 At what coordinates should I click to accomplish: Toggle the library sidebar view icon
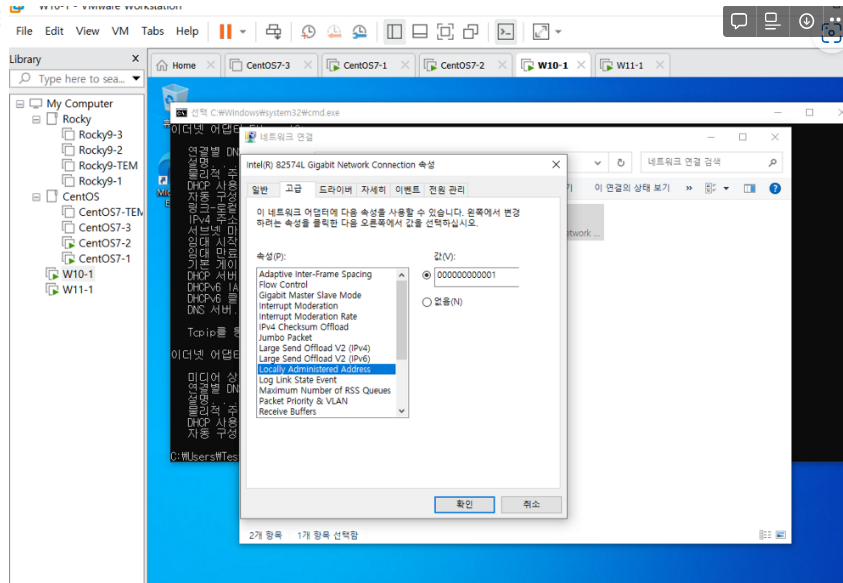click(394, 32)
